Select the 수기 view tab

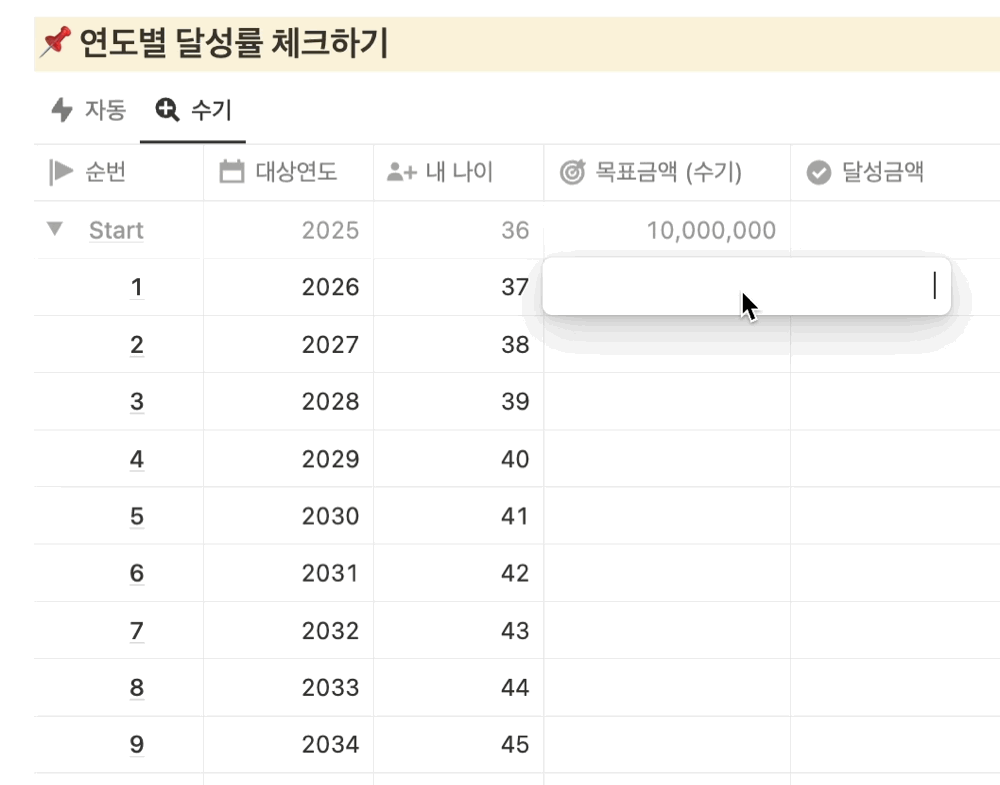click(x=193, y=110)
